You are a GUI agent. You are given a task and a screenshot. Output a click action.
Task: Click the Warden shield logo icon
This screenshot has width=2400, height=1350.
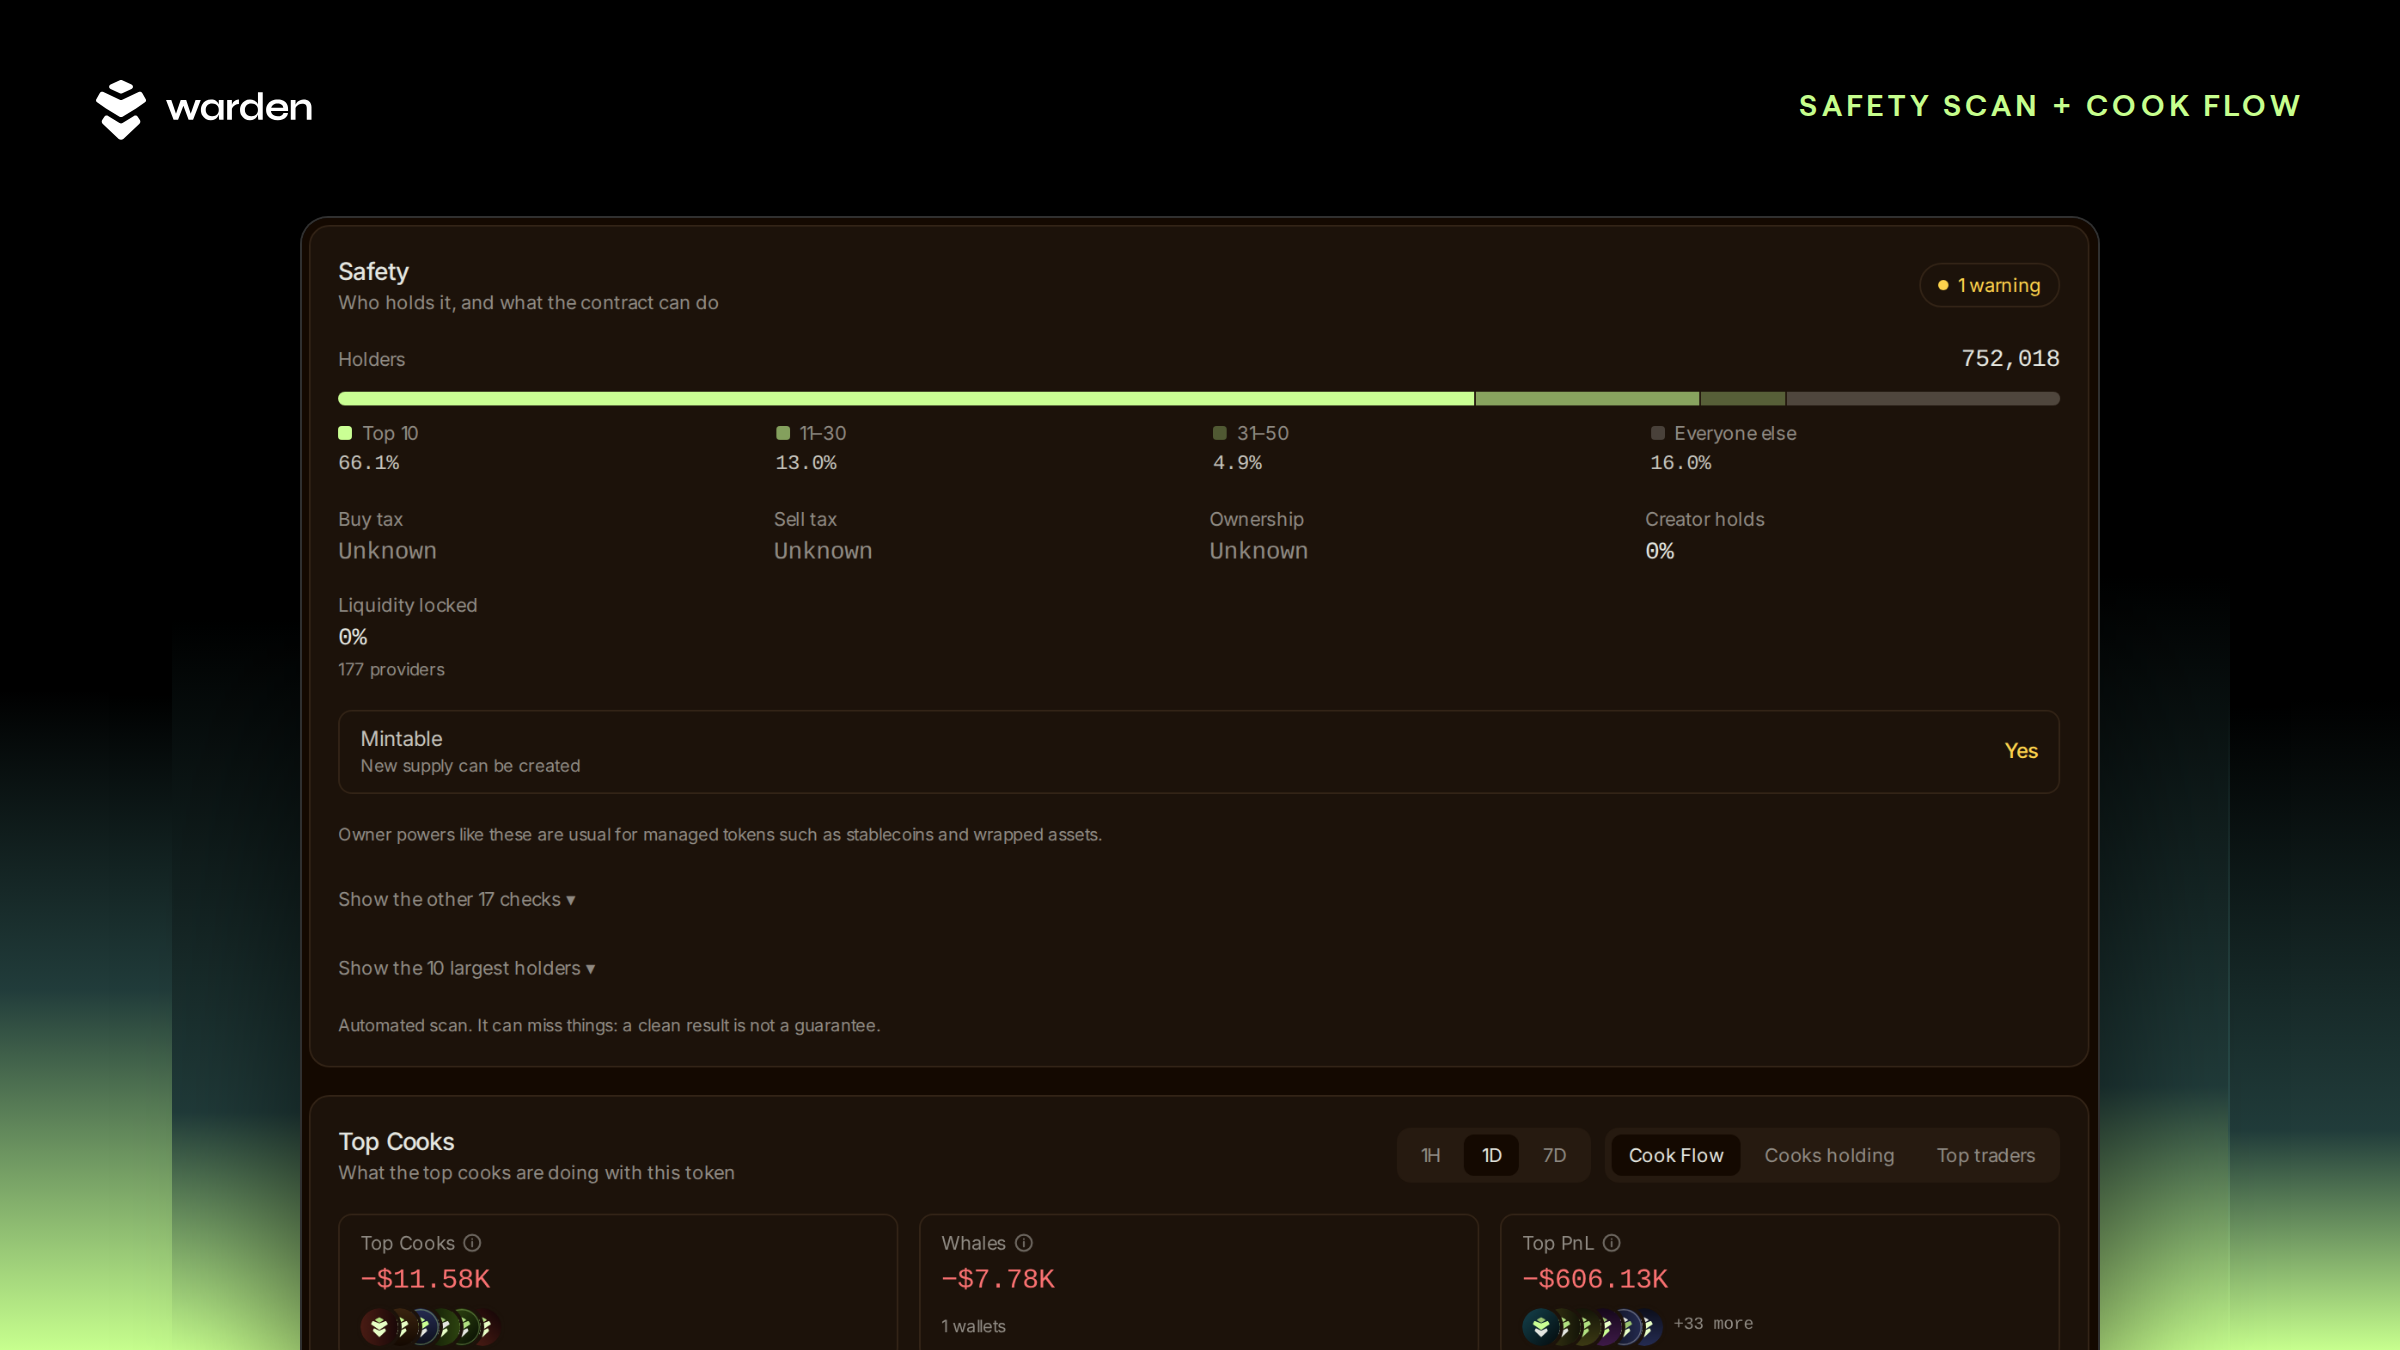[x=121, y=109]
